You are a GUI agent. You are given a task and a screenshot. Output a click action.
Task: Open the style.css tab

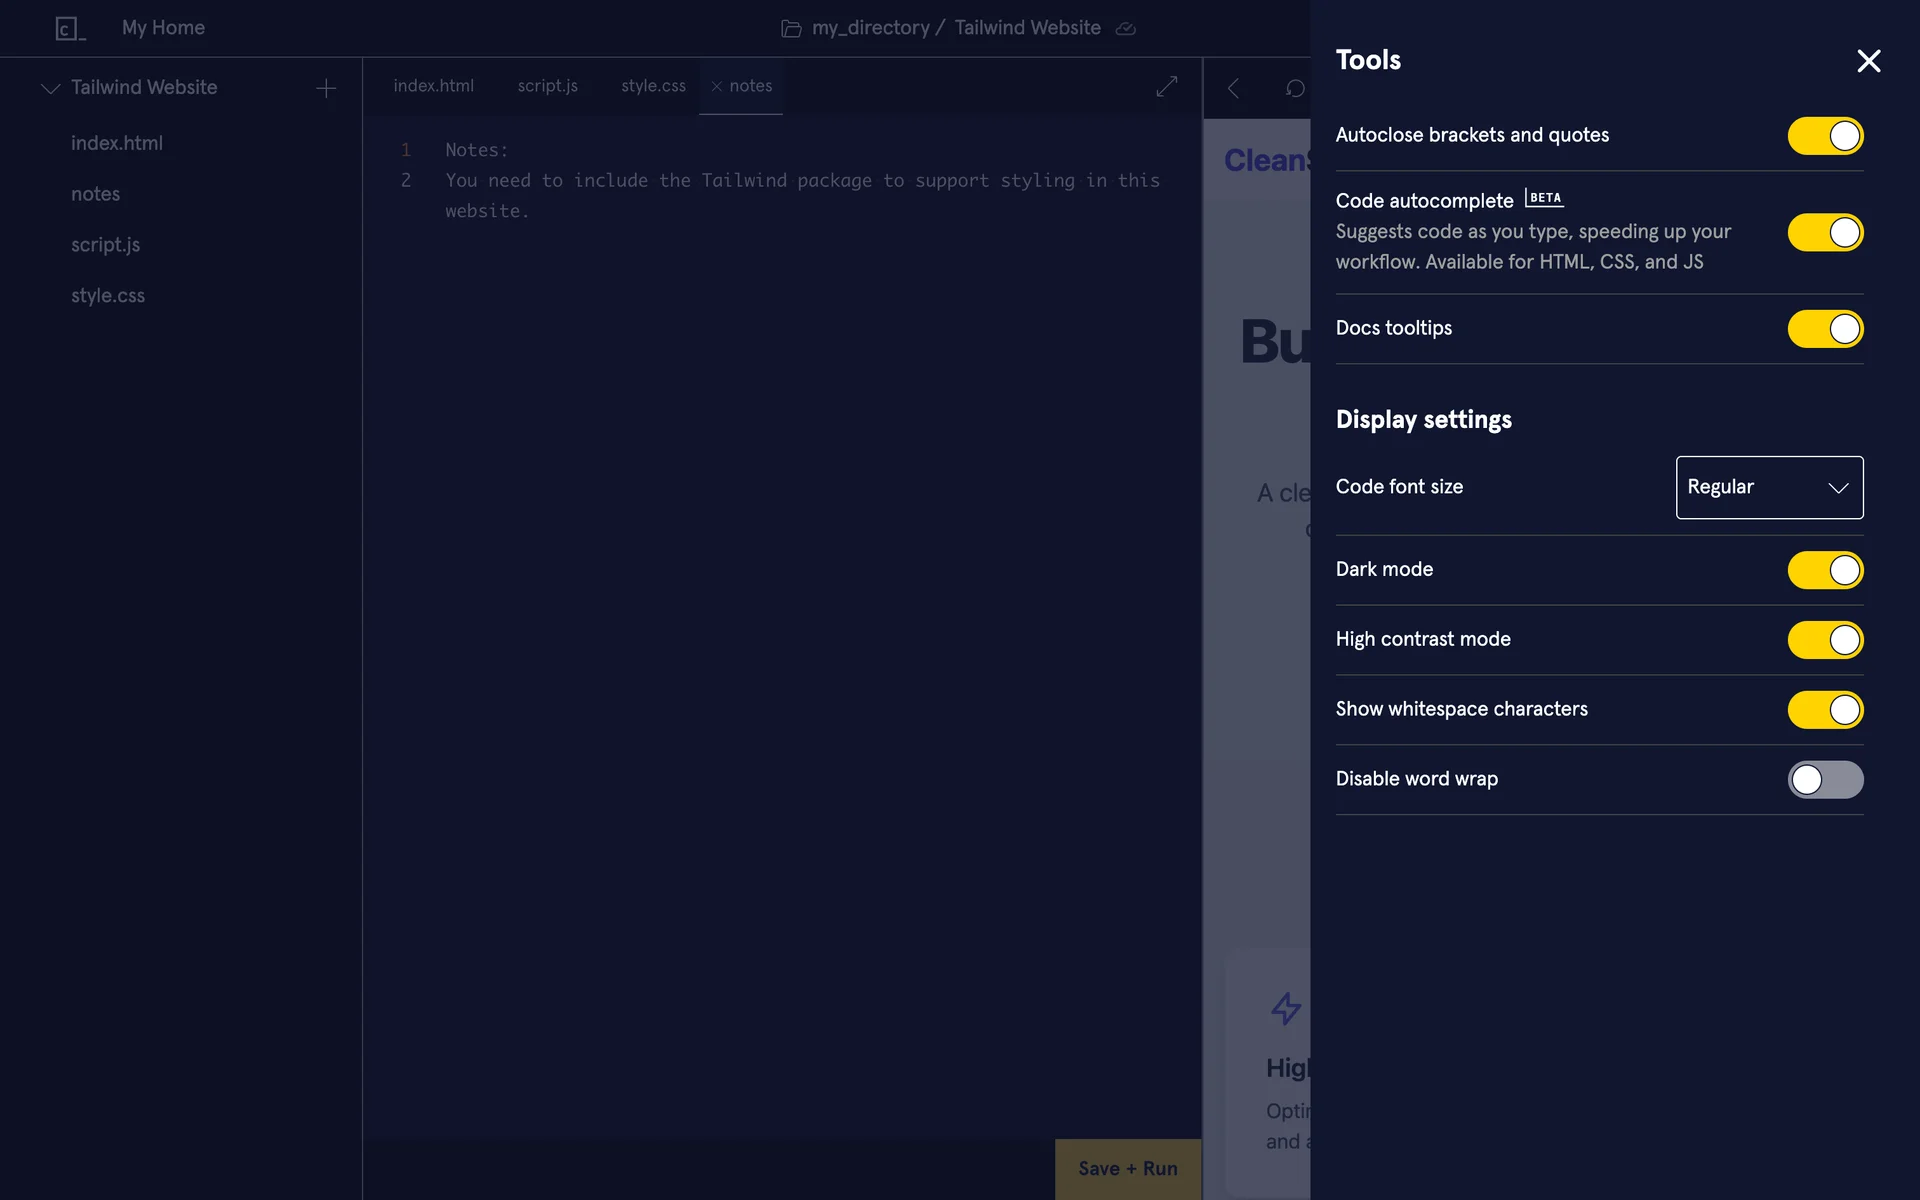click(x=653, y=86)
